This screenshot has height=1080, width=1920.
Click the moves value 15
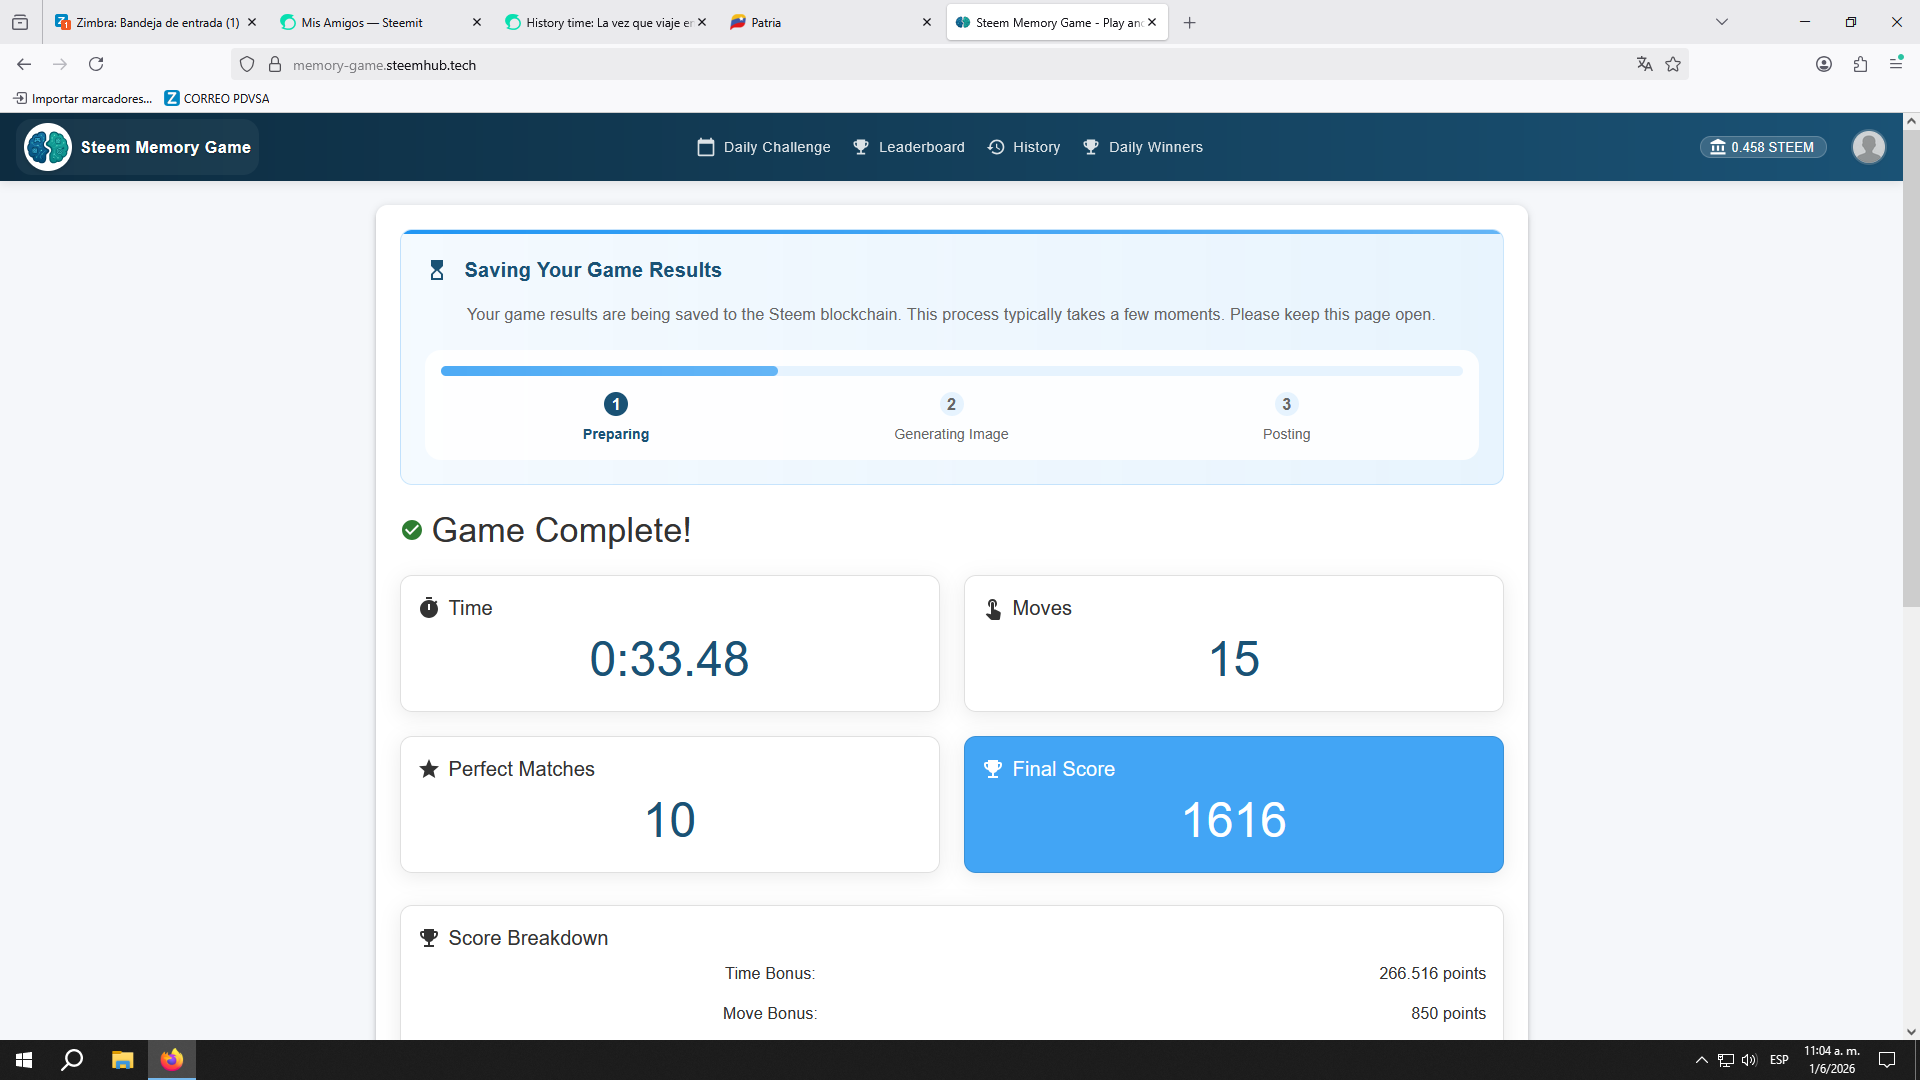pos(1234,659)
